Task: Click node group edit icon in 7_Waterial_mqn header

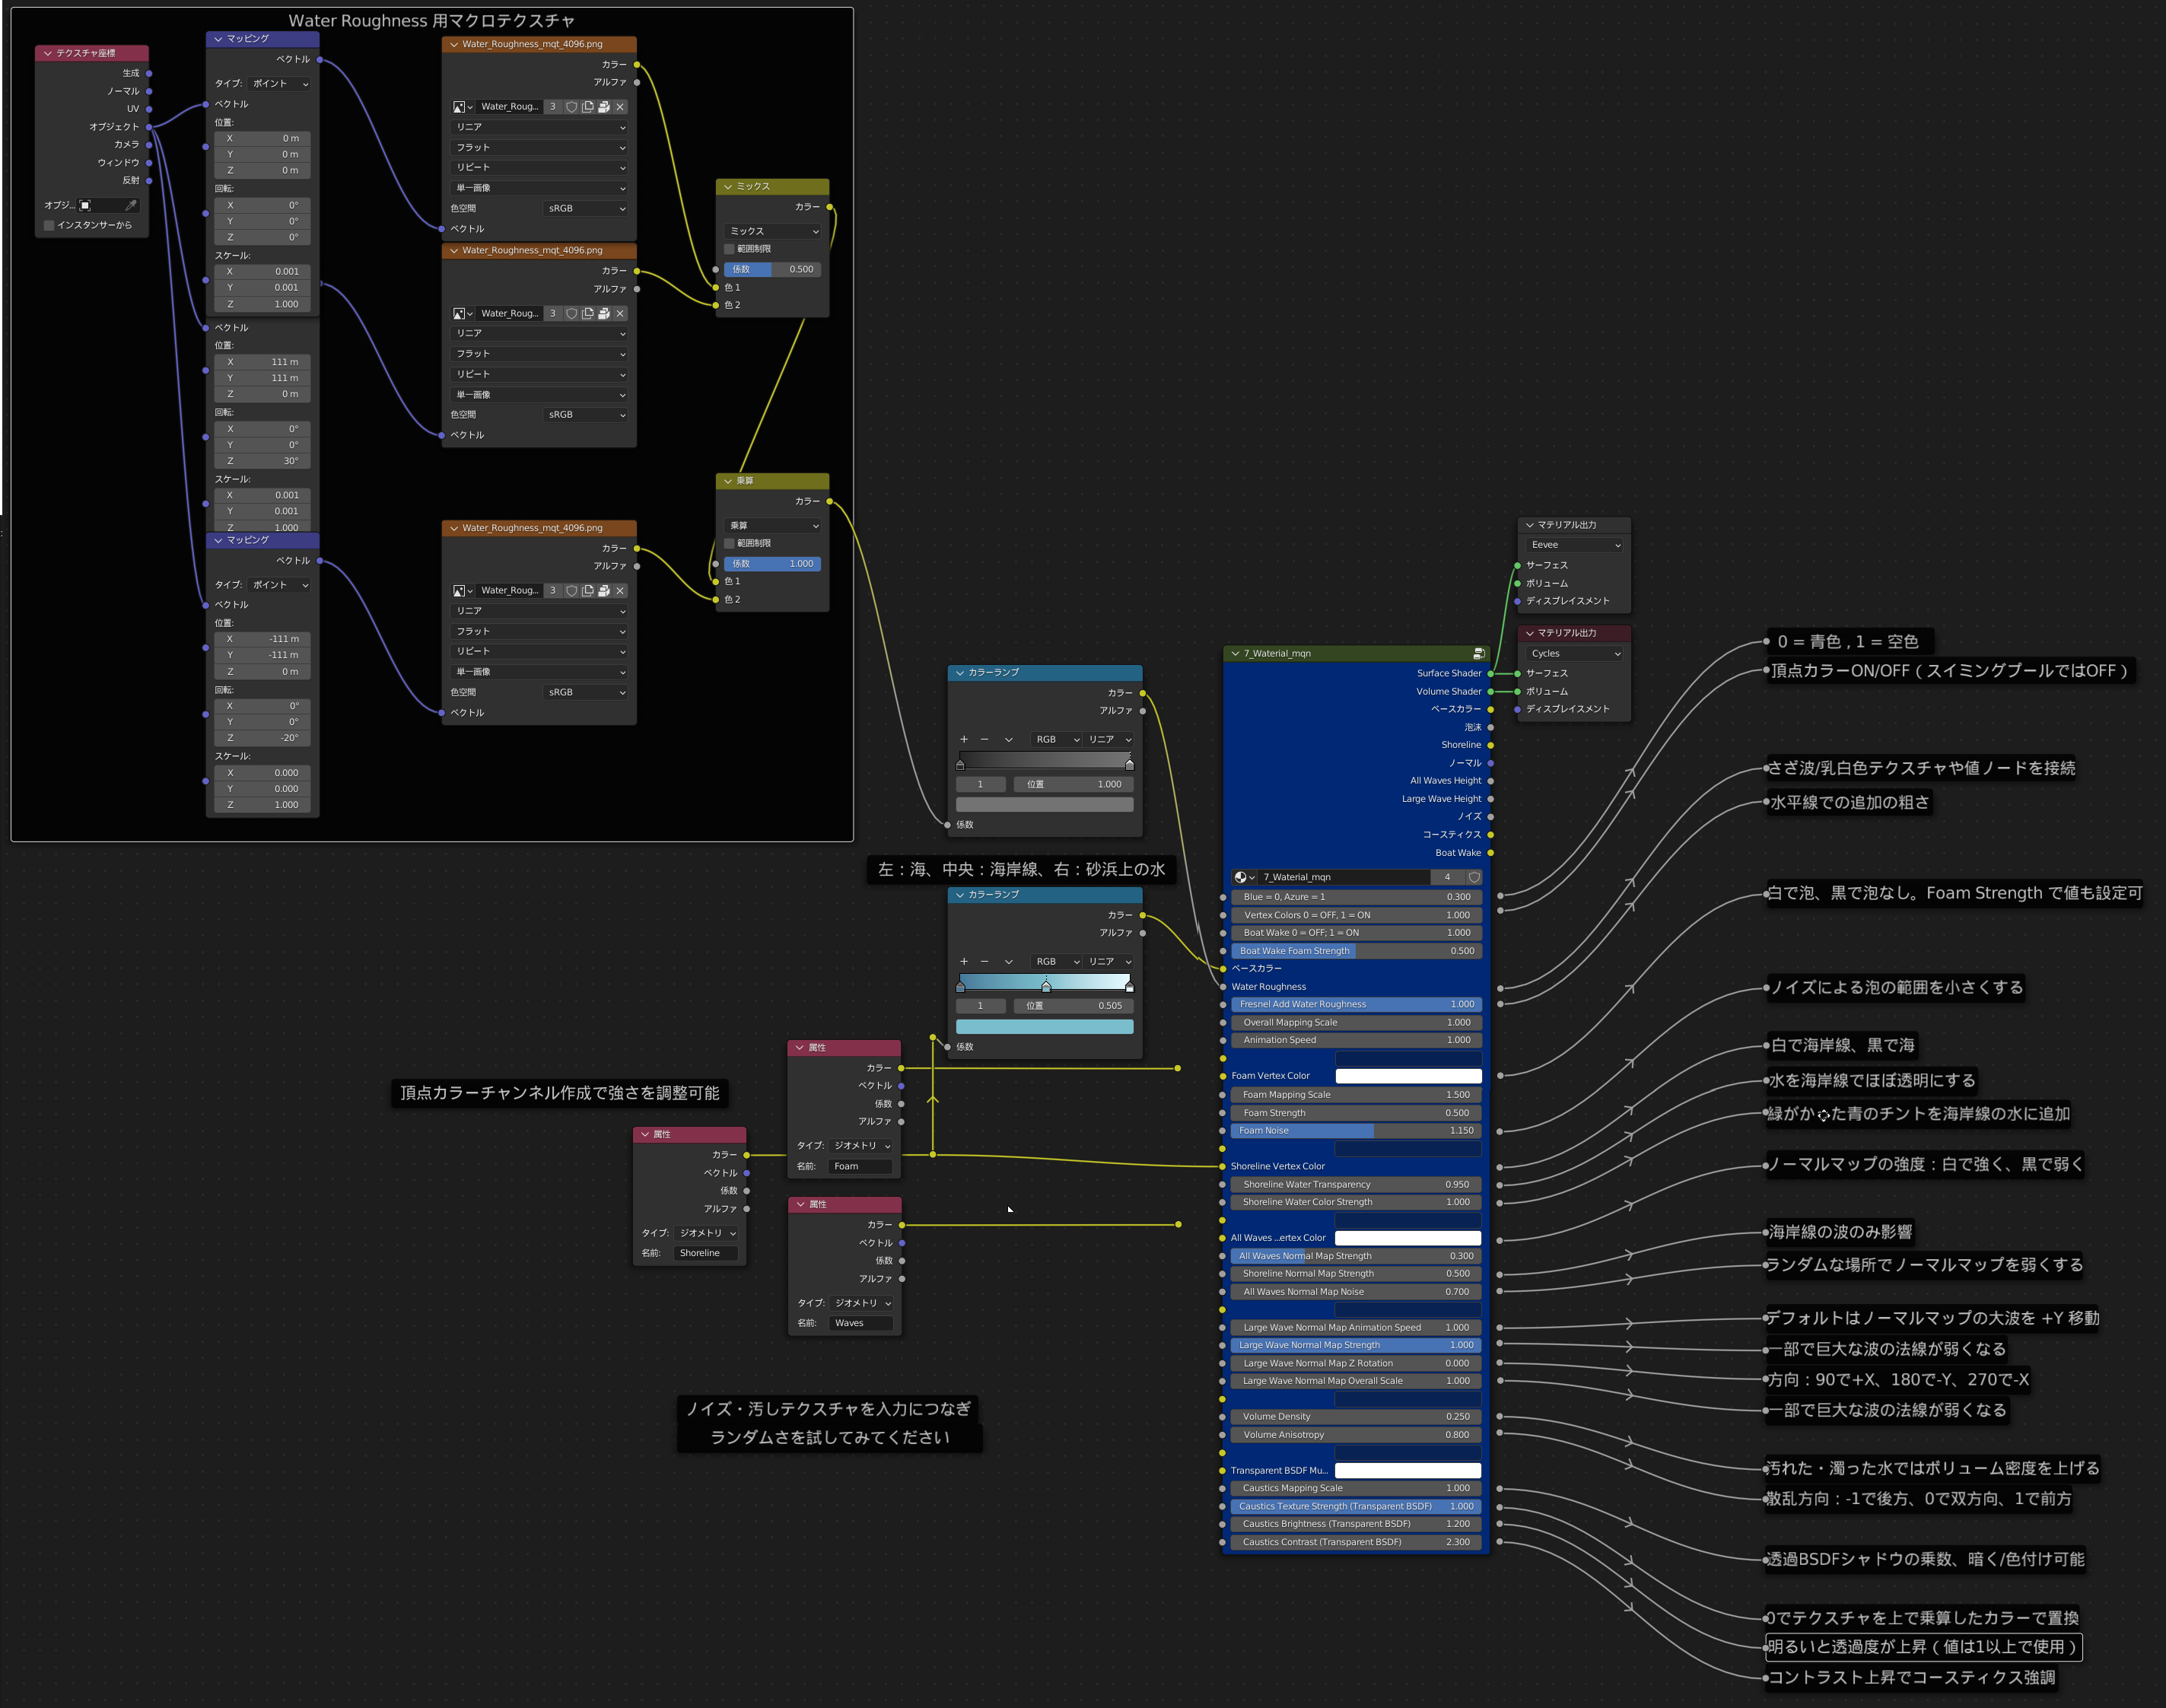Action: click(x=1478, y=653)
